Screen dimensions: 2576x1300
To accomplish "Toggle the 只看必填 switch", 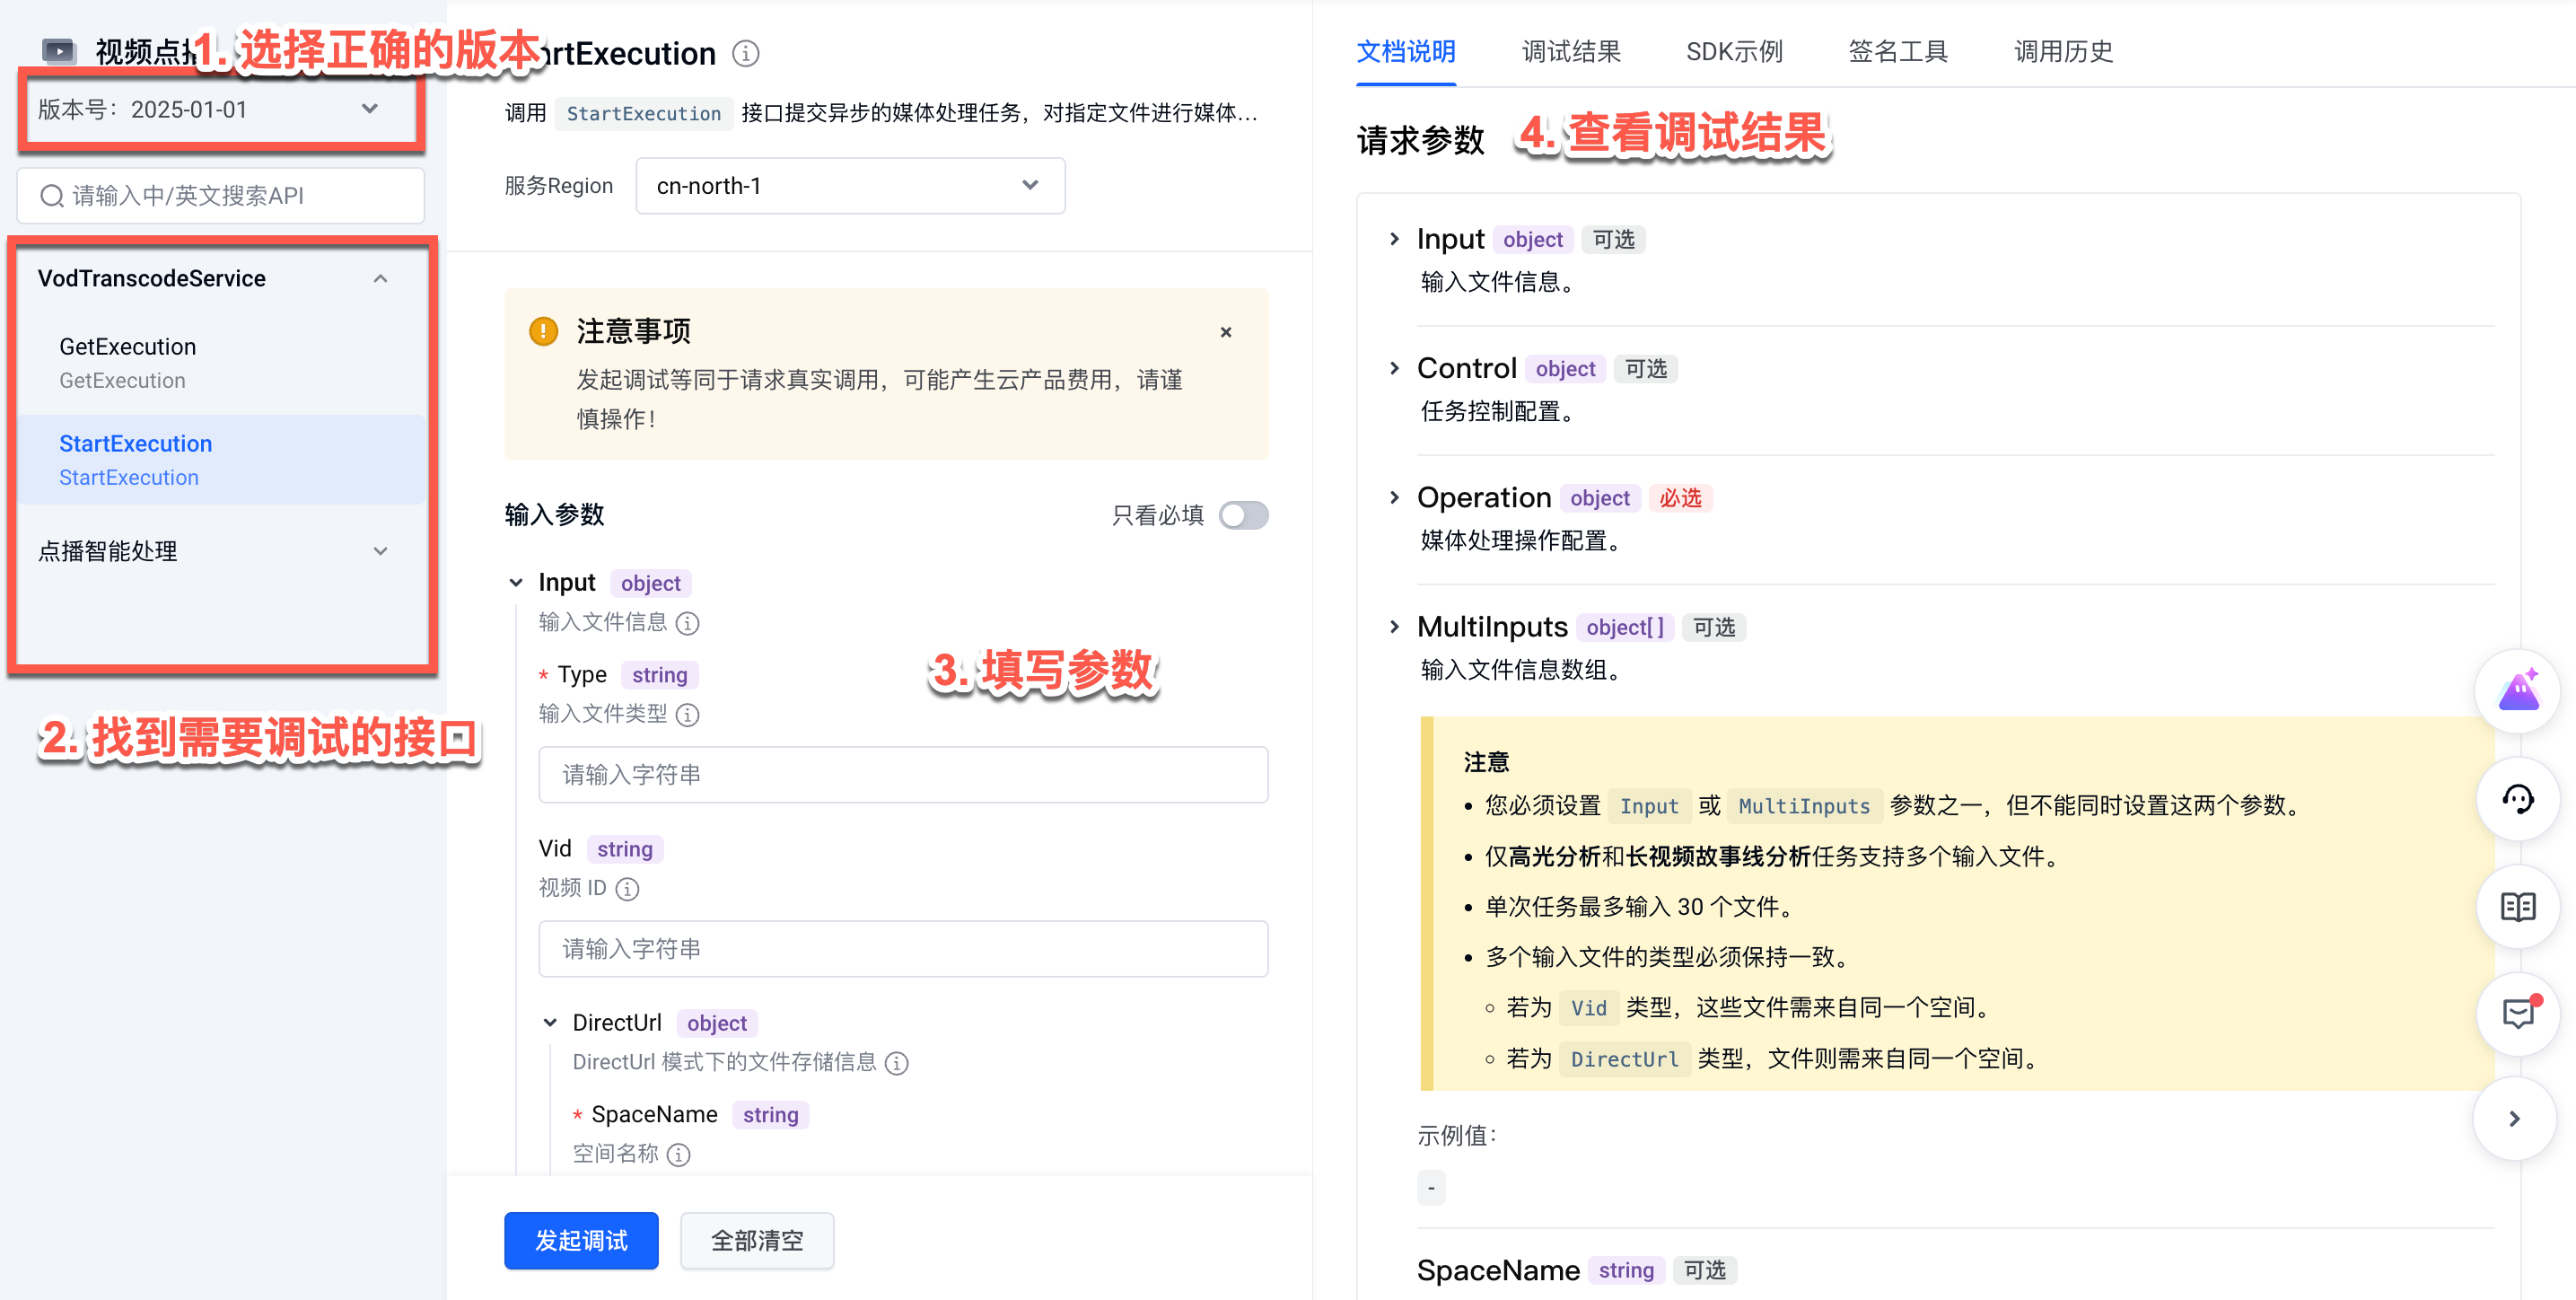I will tap(1243, 515).
